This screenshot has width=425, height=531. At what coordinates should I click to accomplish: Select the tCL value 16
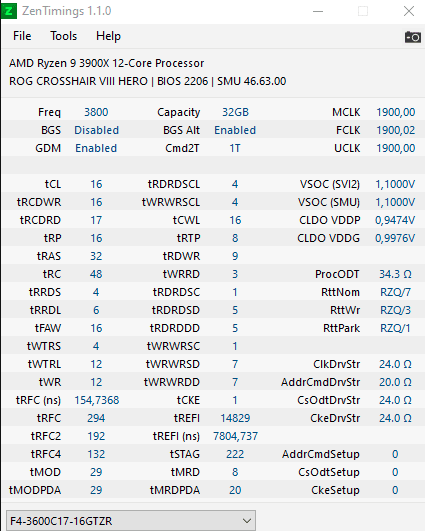click(x=96, y=184)
